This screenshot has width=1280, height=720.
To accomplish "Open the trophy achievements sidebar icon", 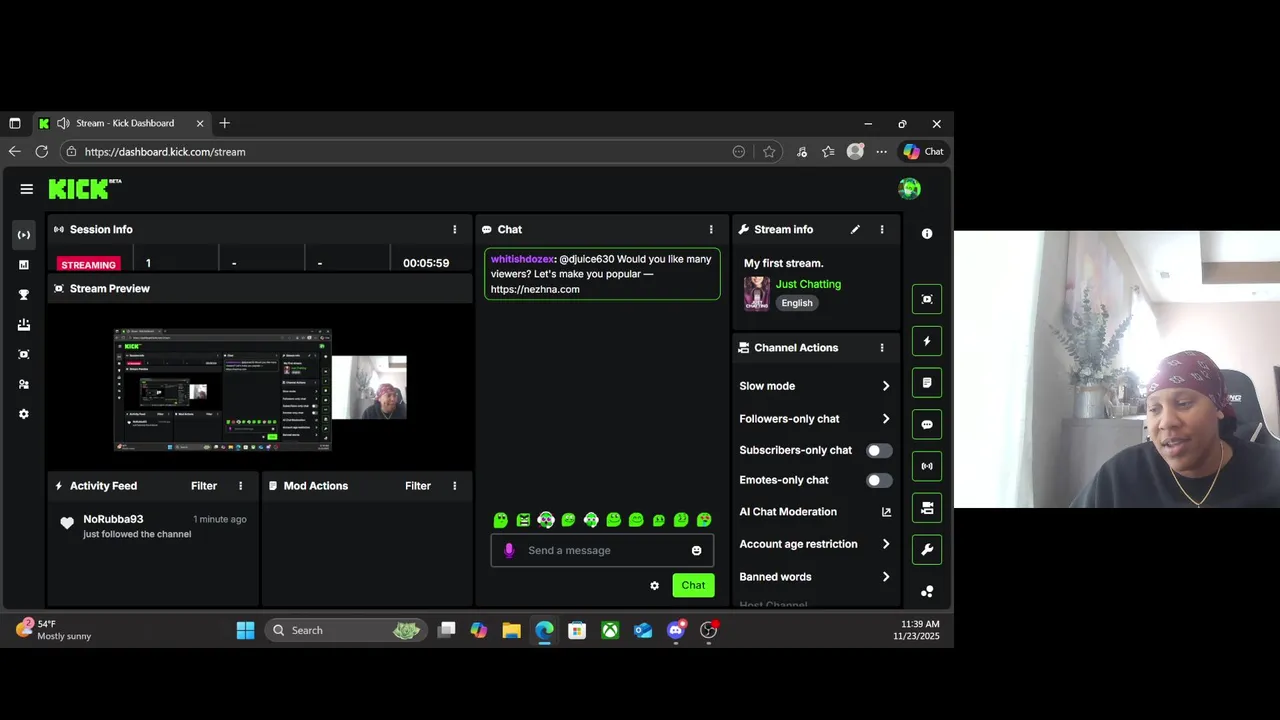I will pos(24,295).
